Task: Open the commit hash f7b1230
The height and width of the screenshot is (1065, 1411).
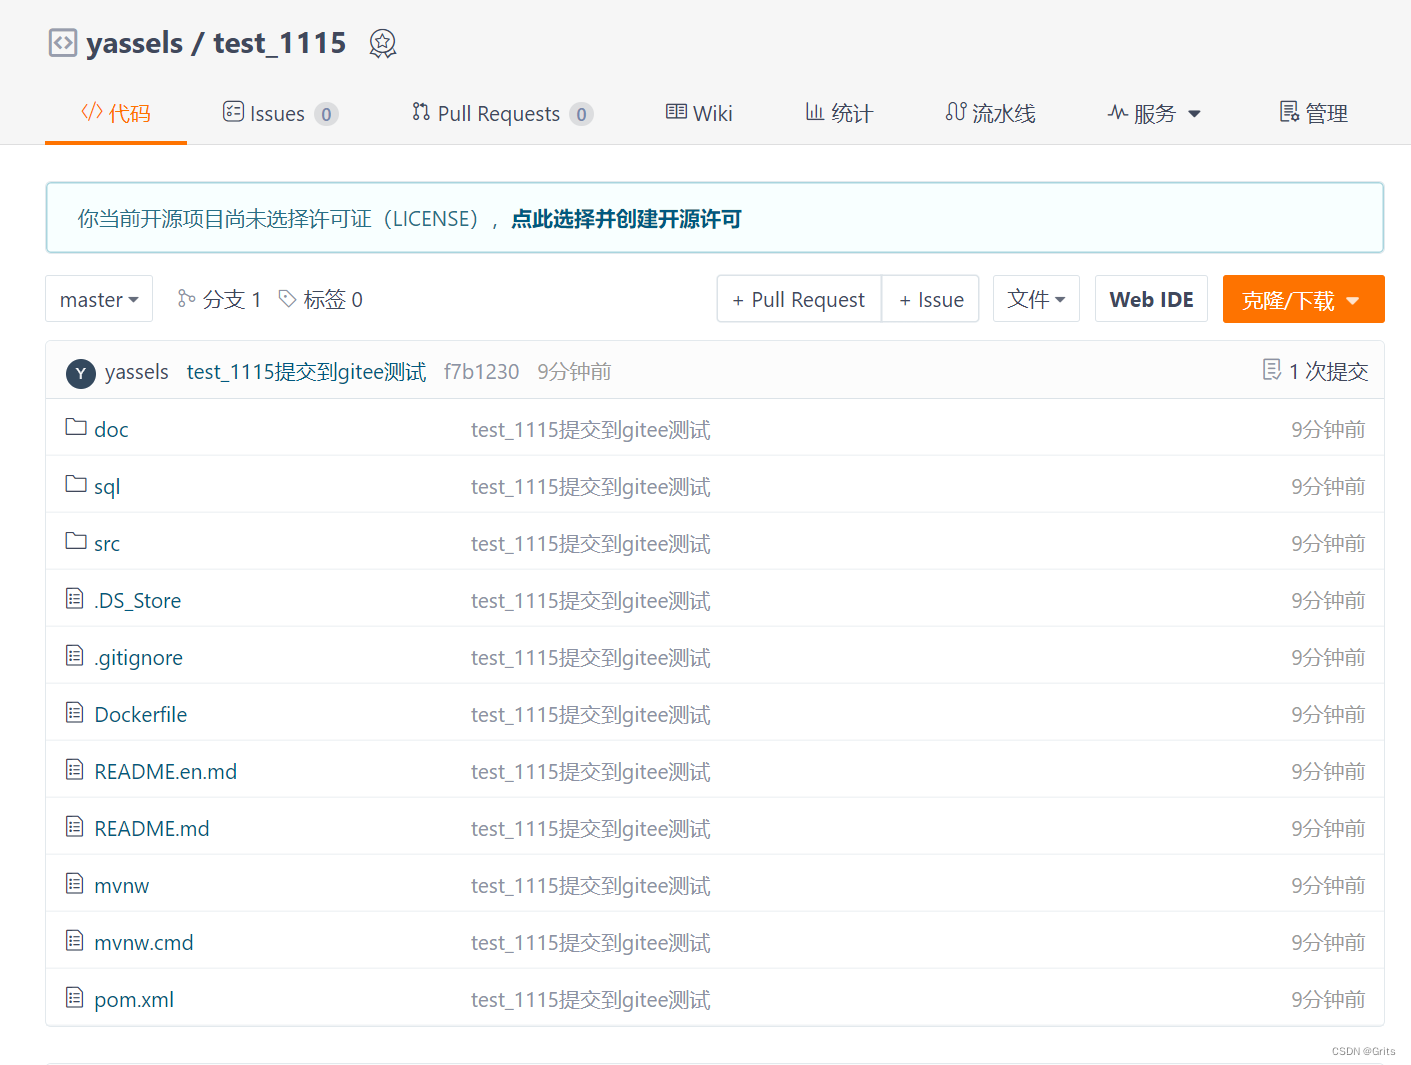Action: 481,372
